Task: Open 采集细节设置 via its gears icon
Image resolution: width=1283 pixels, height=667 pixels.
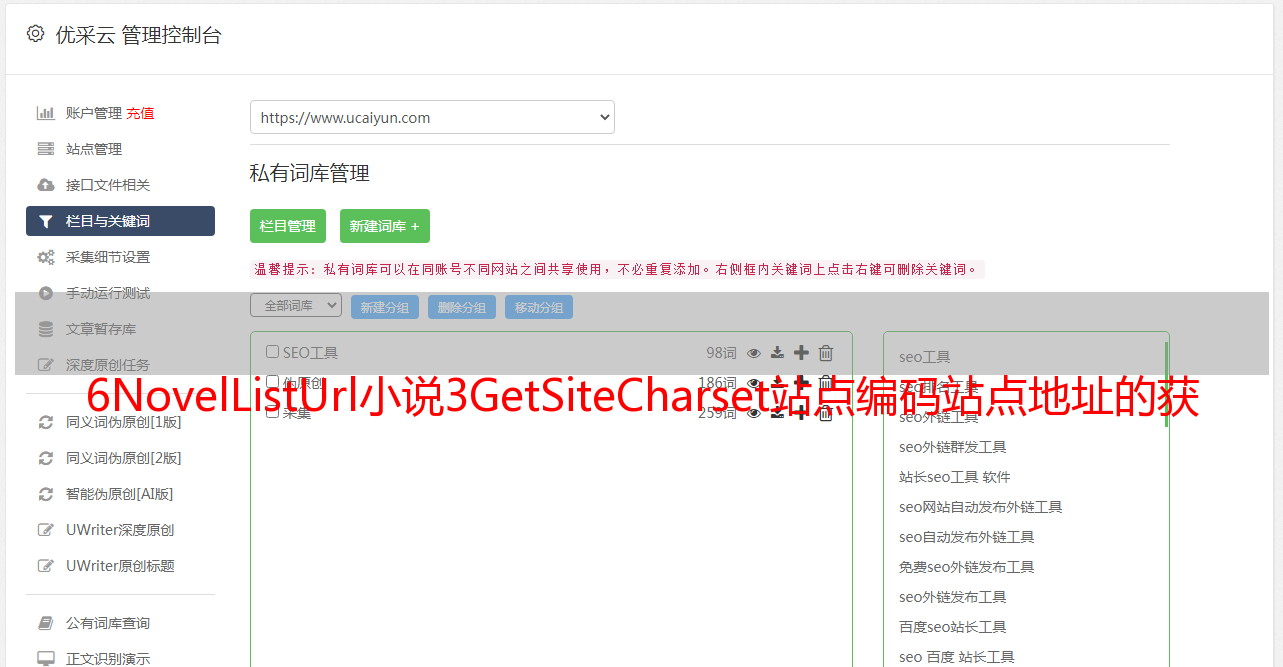Action: [x=45, y=257]
